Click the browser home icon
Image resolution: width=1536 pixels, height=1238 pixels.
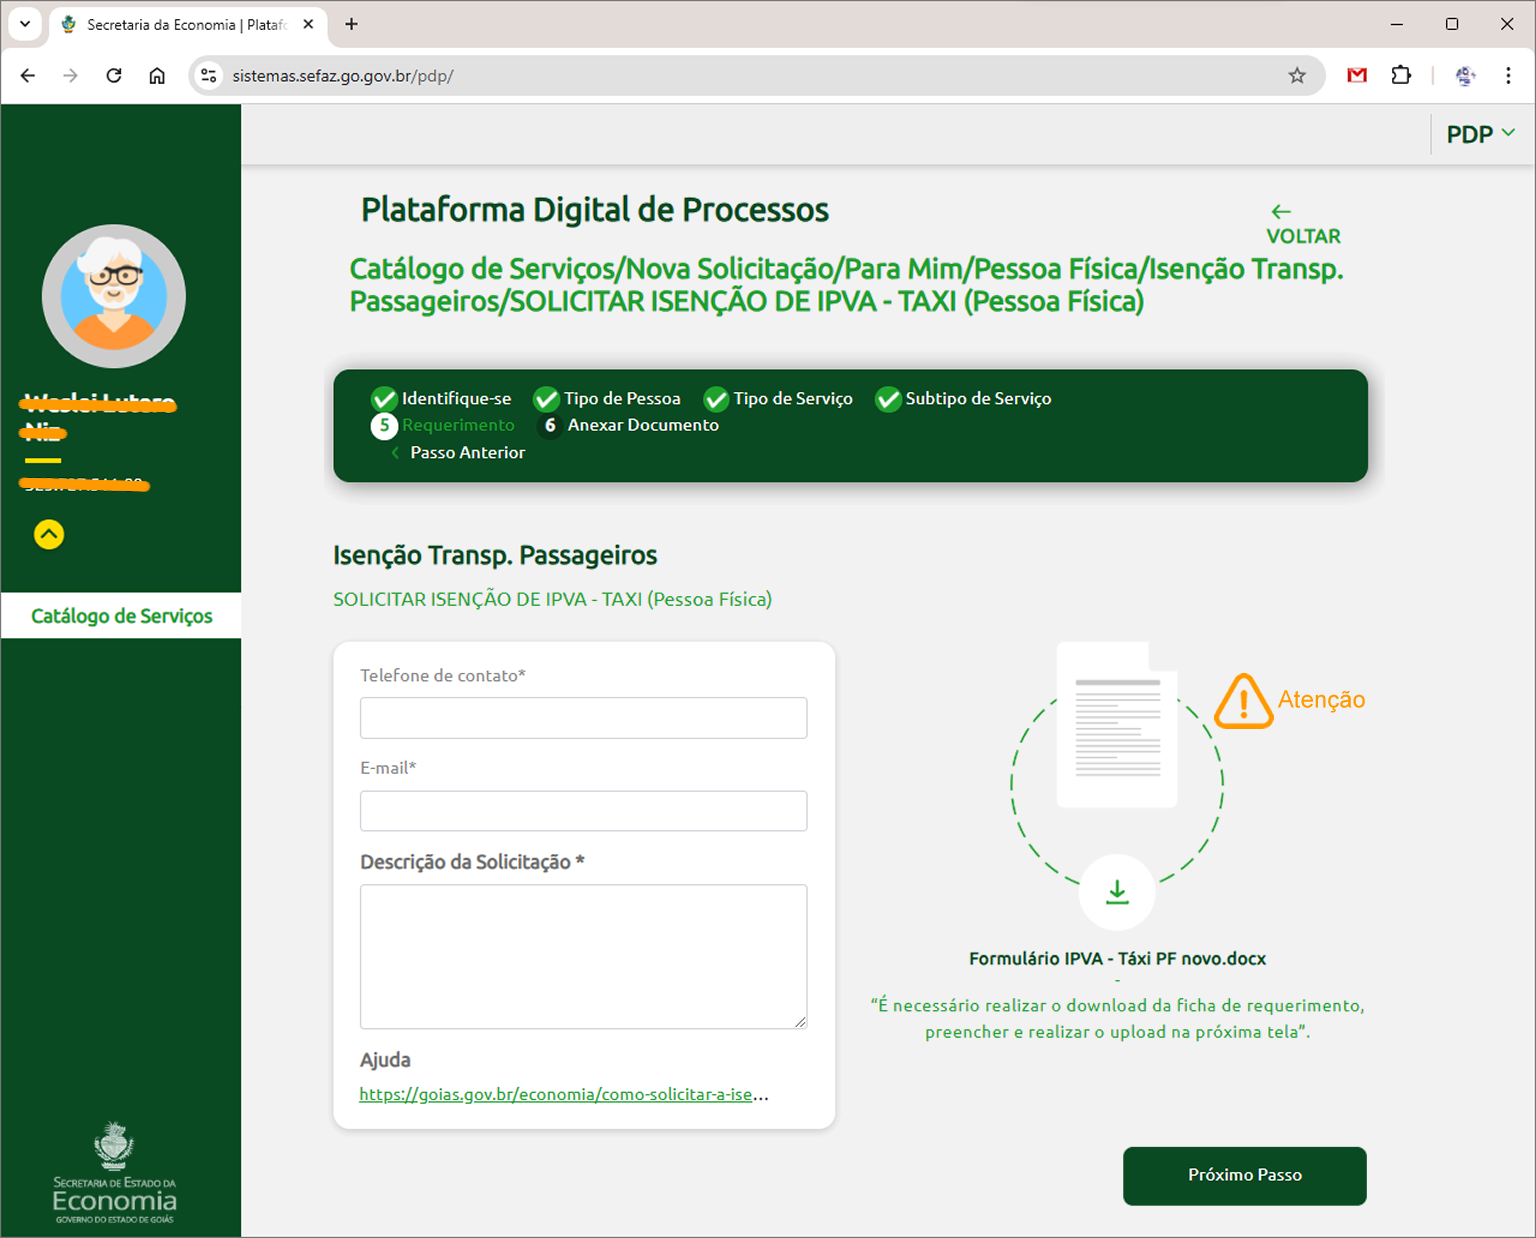pyautogui.click(x=157, y=76)
